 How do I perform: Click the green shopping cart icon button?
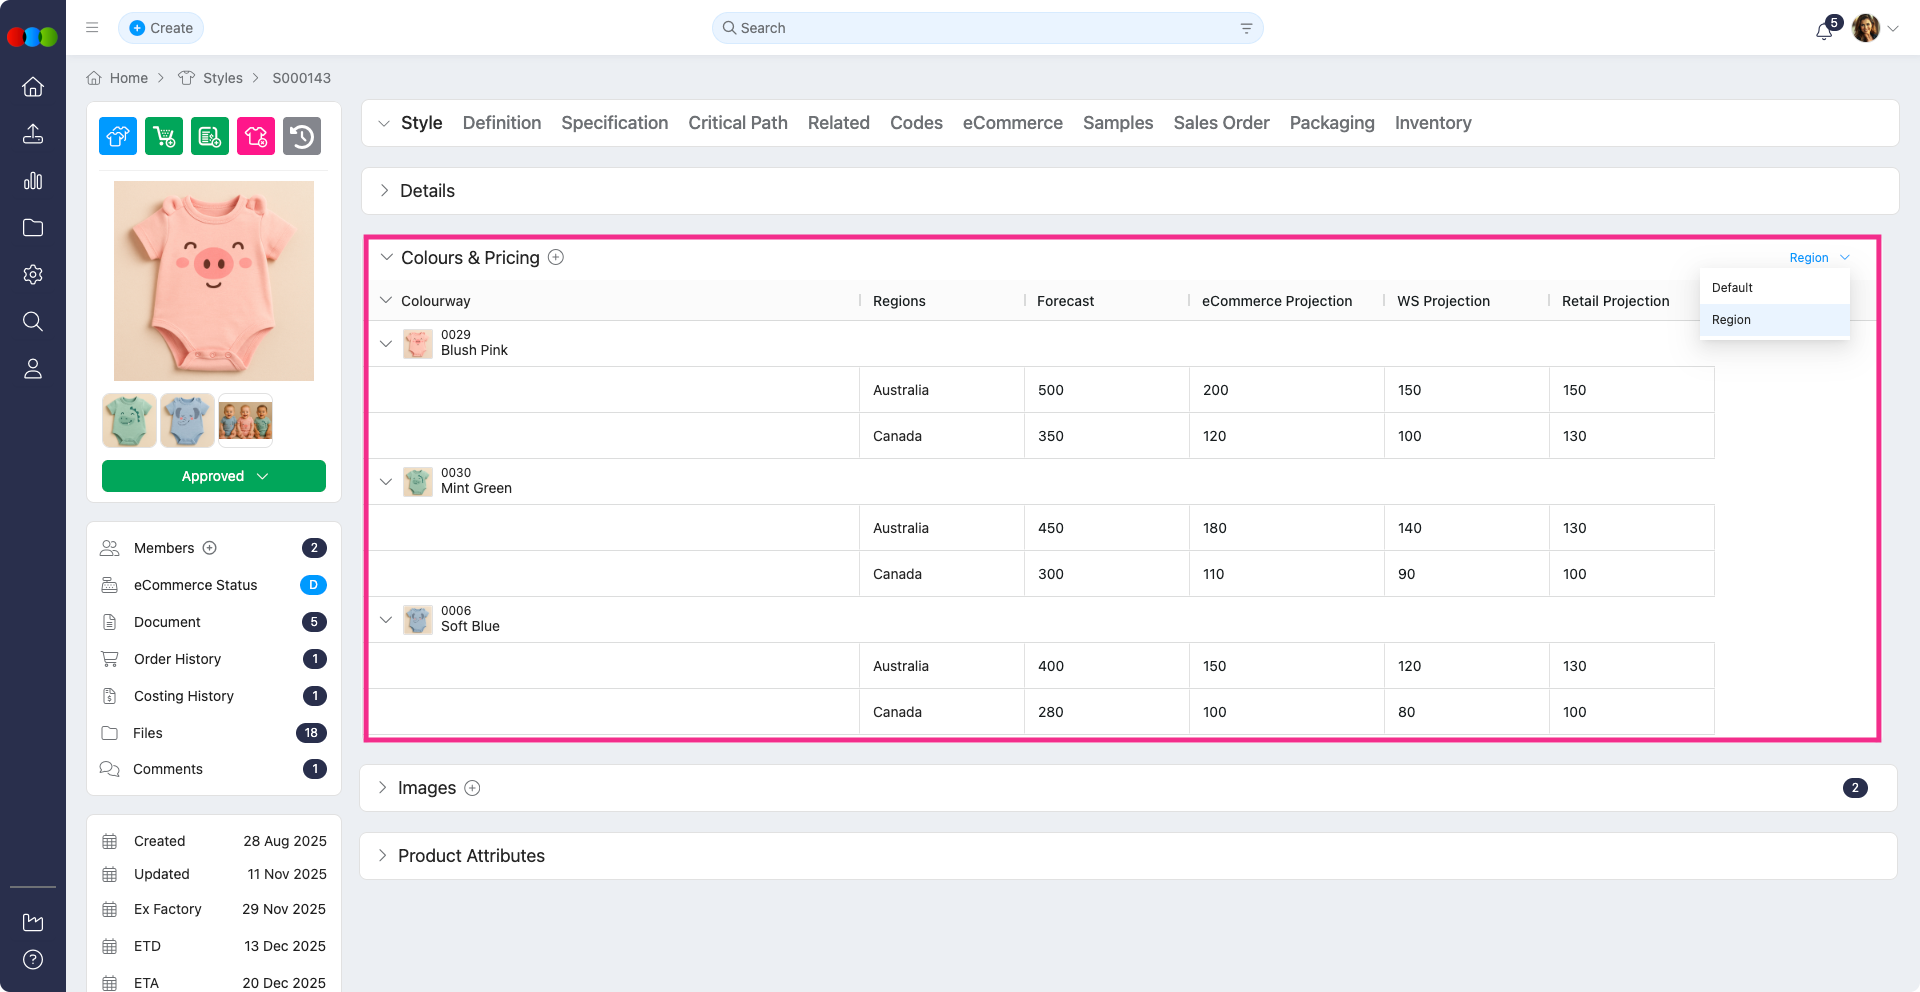click(x=164, y=136)
